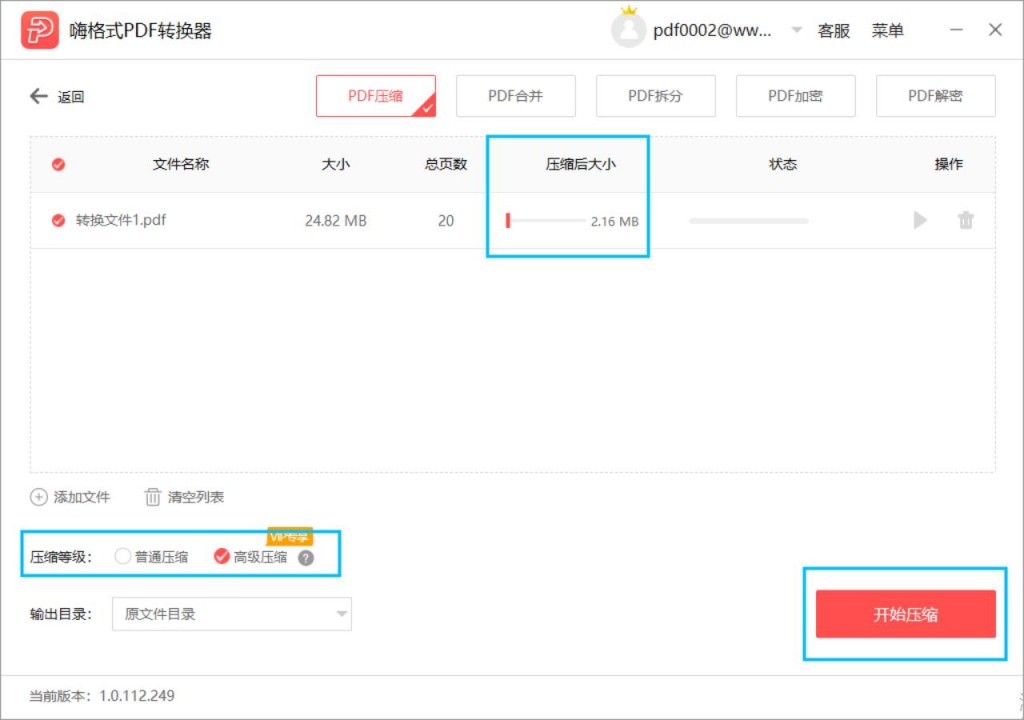Click the 压缩后大小 column header
1024x720 pixels.
pyautogui.click(x=581, y=164)
